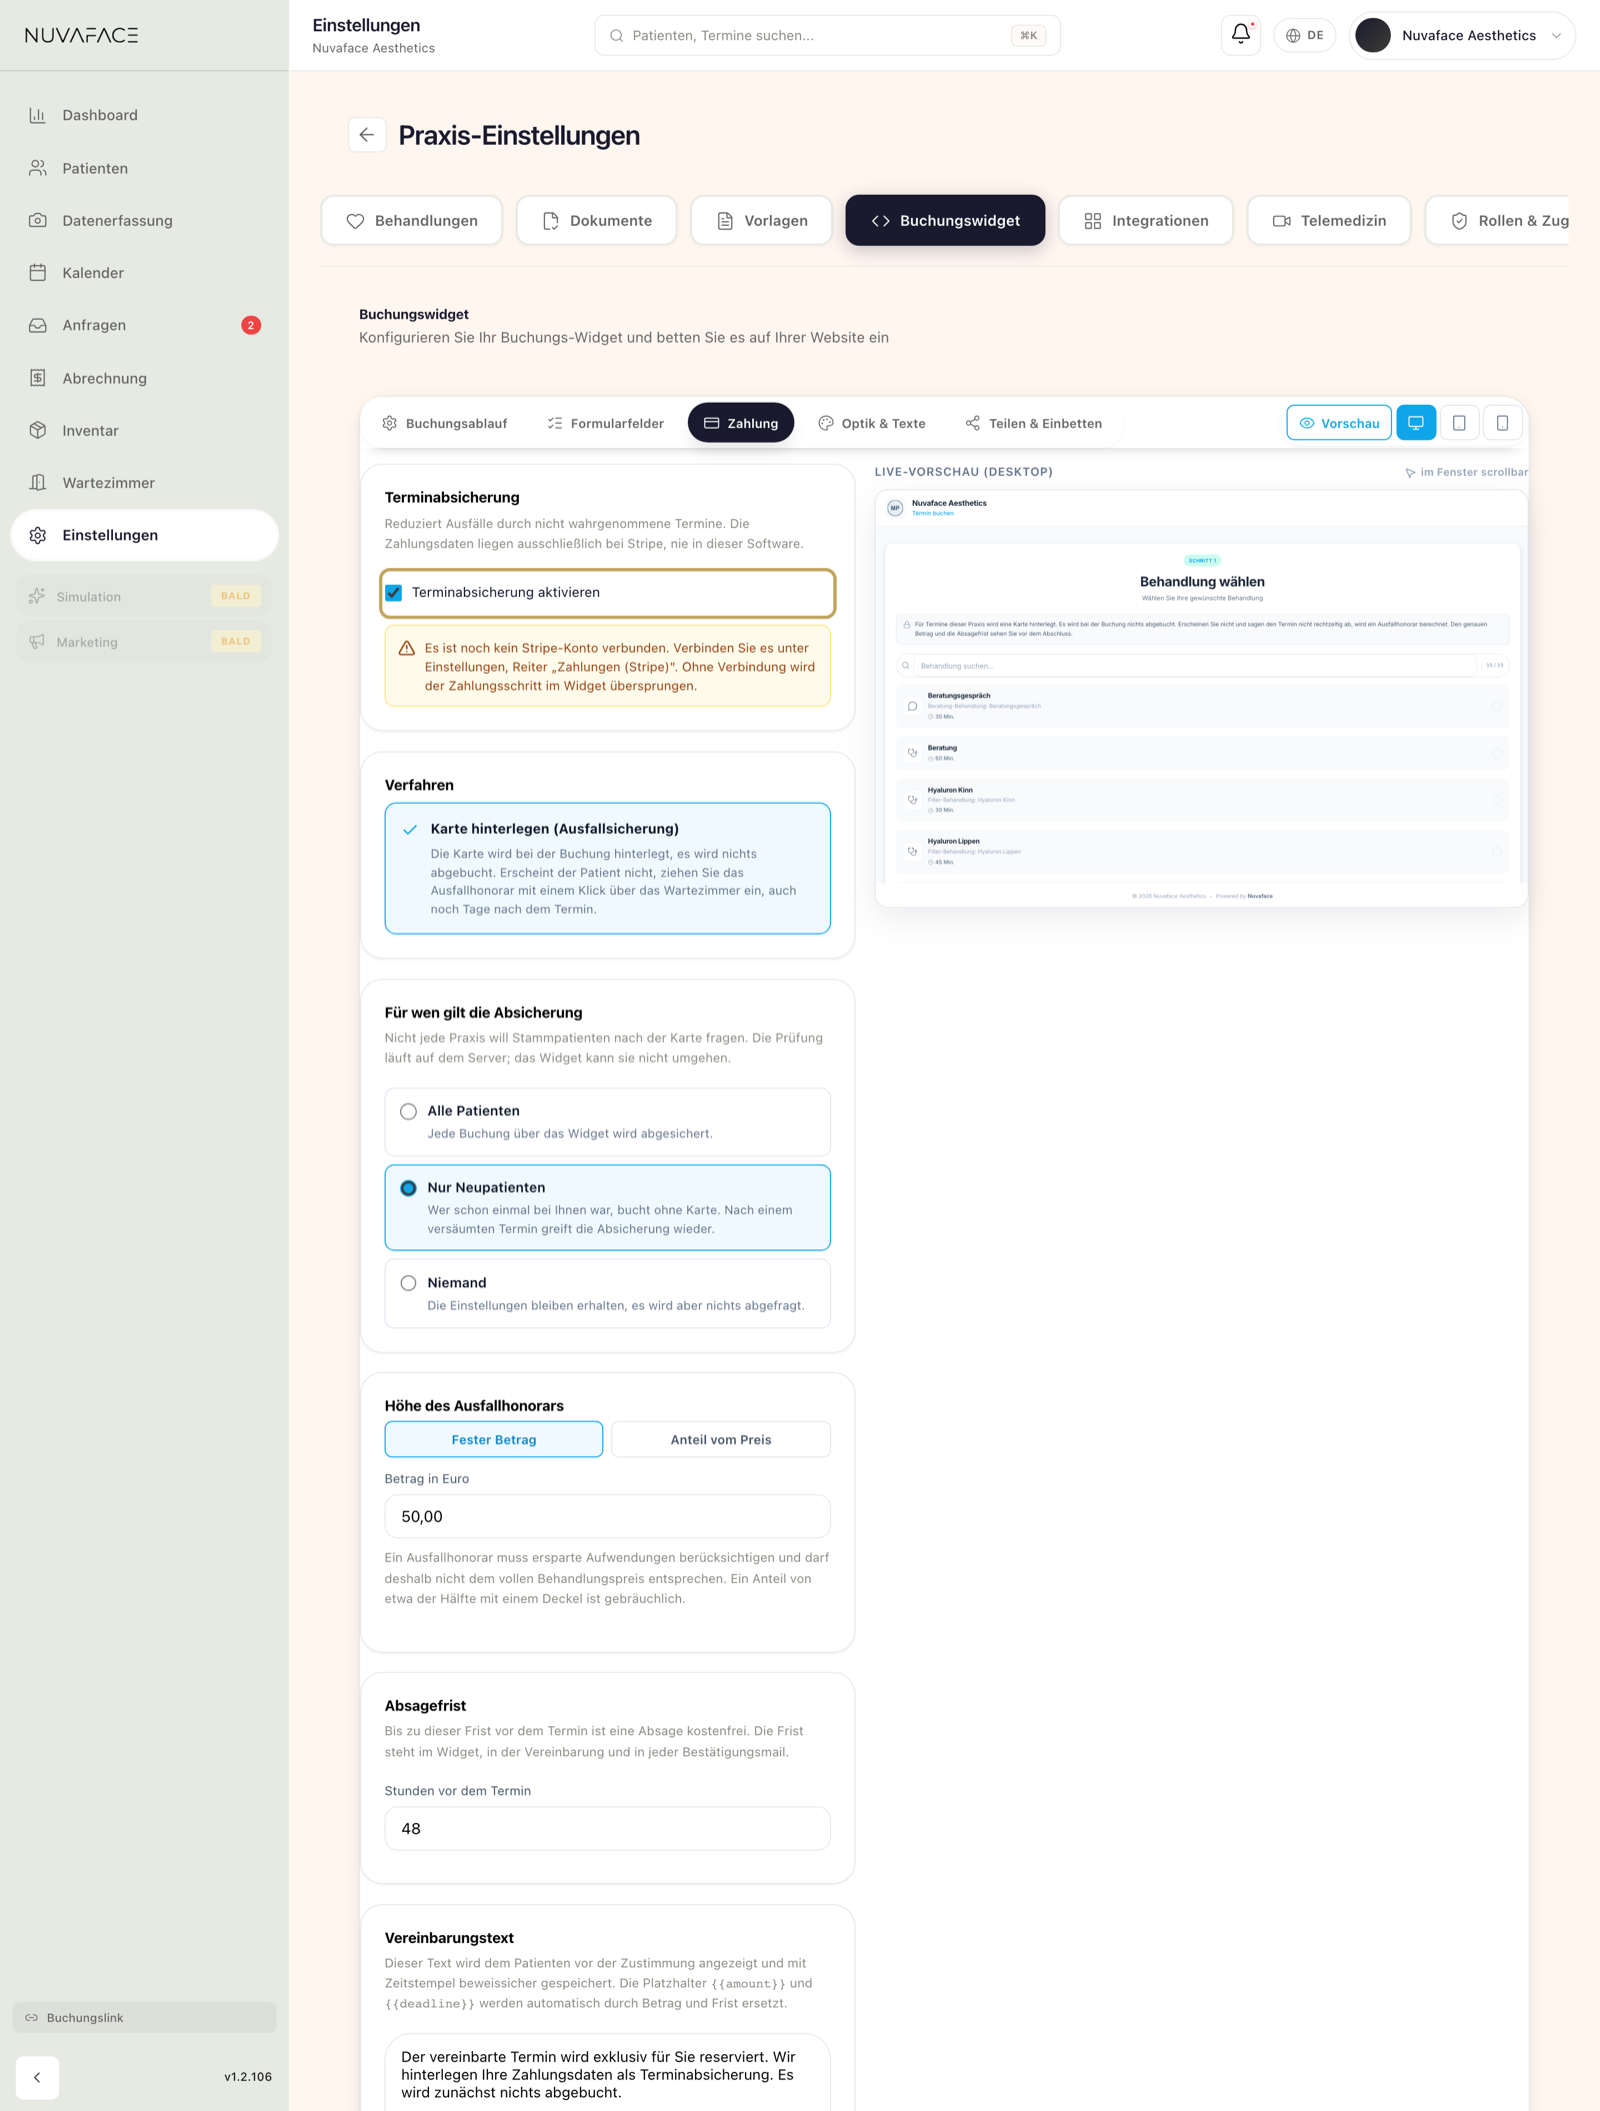Image resolution: width=1600 pixels, height=2111 pixels.
Task: Open Kalender in the sidebar
Action: tap(144, 273)
